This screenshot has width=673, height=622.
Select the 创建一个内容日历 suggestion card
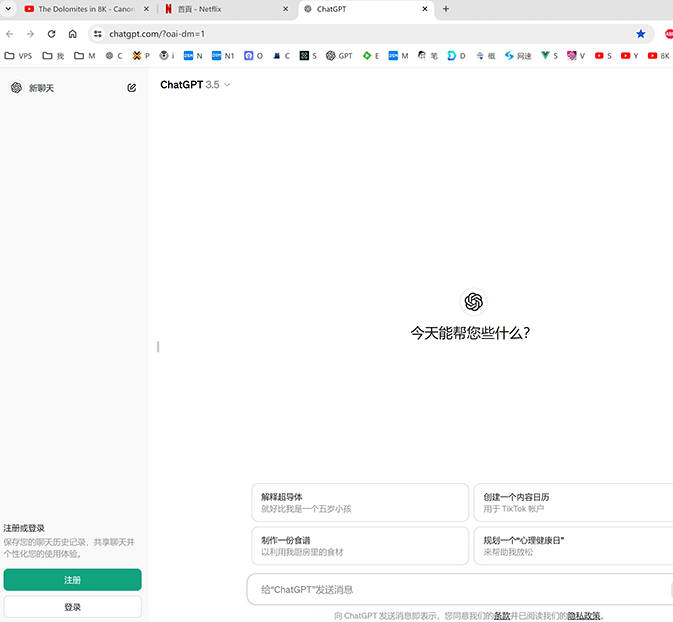pyautogui.click(x=573, y=503)
